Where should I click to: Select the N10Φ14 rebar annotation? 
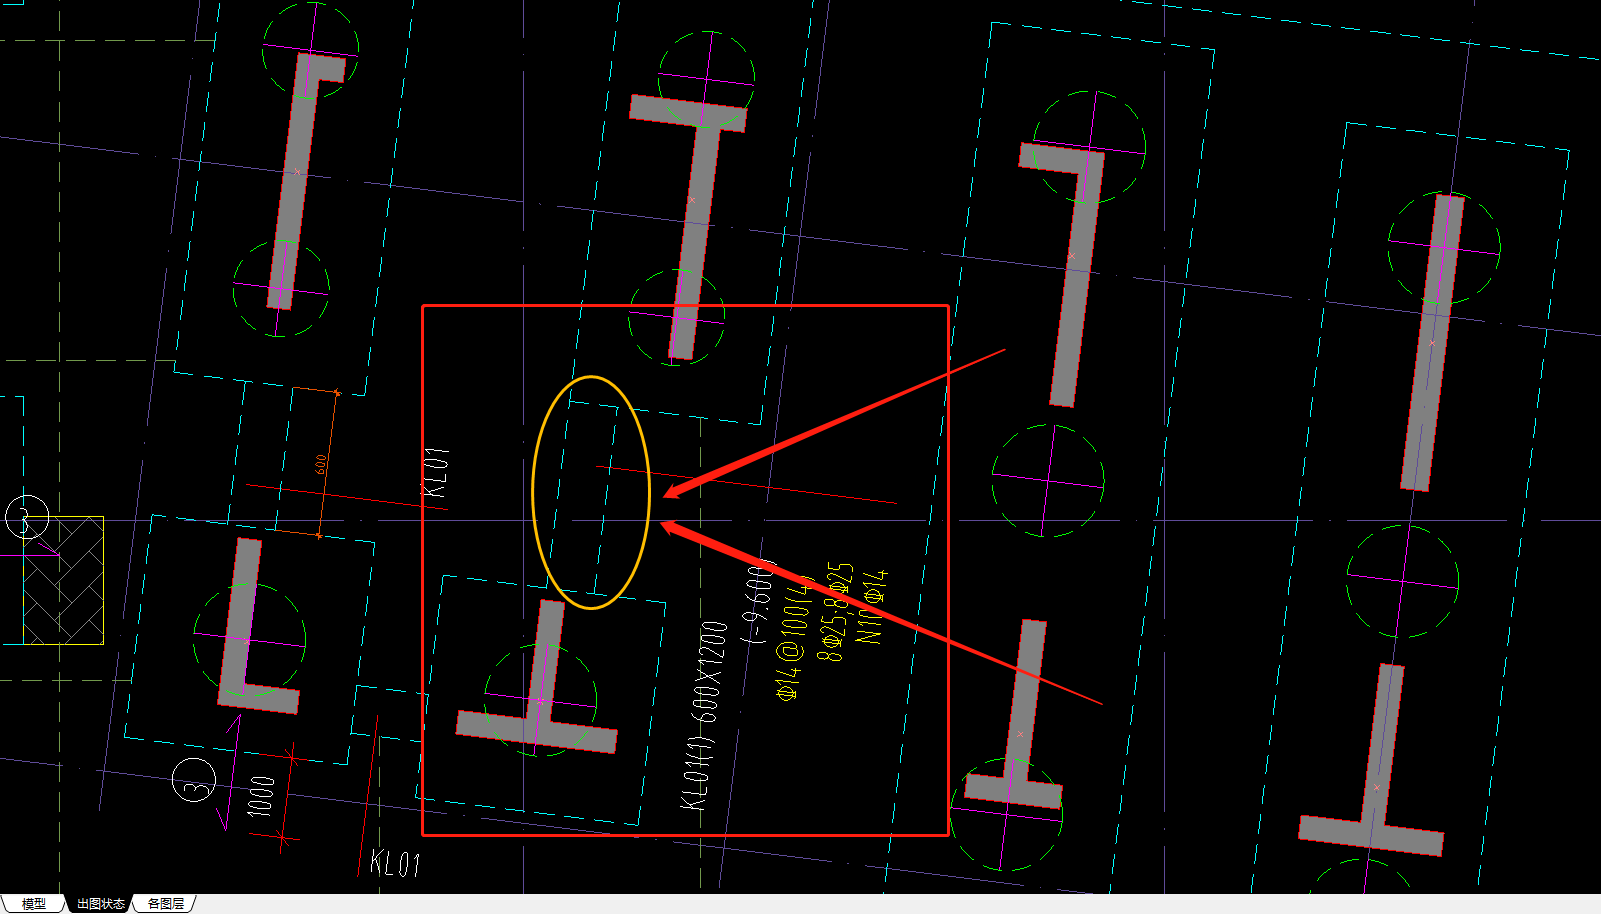[871, 606]
